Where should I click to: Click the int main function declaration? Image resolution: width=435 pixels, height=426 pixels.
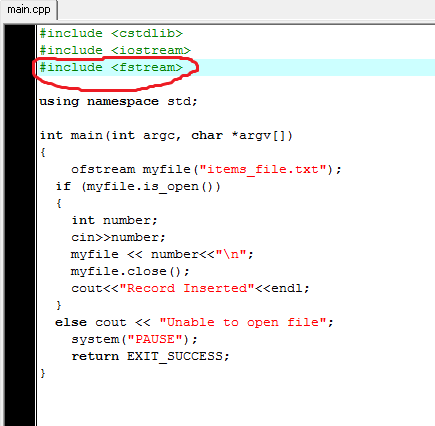pyautogui.click(x=166, y=136)
